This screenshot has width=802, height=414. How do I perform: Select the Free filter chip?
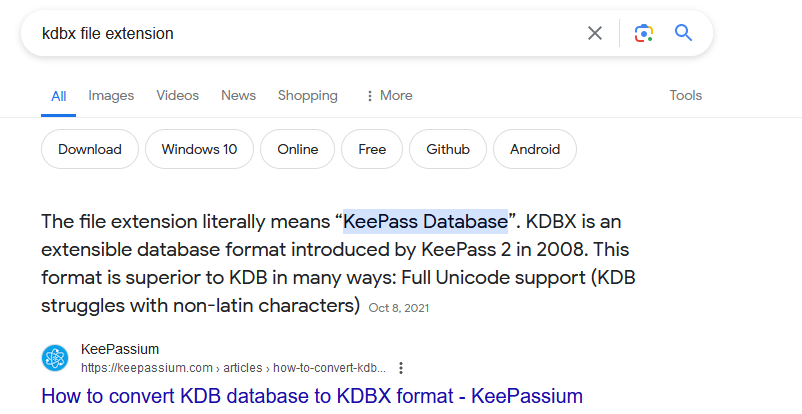372,149
